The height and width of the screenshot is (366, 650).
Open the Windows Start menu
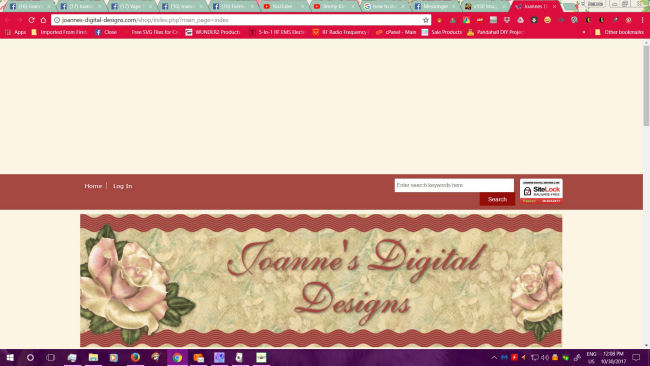coord(10,357)
